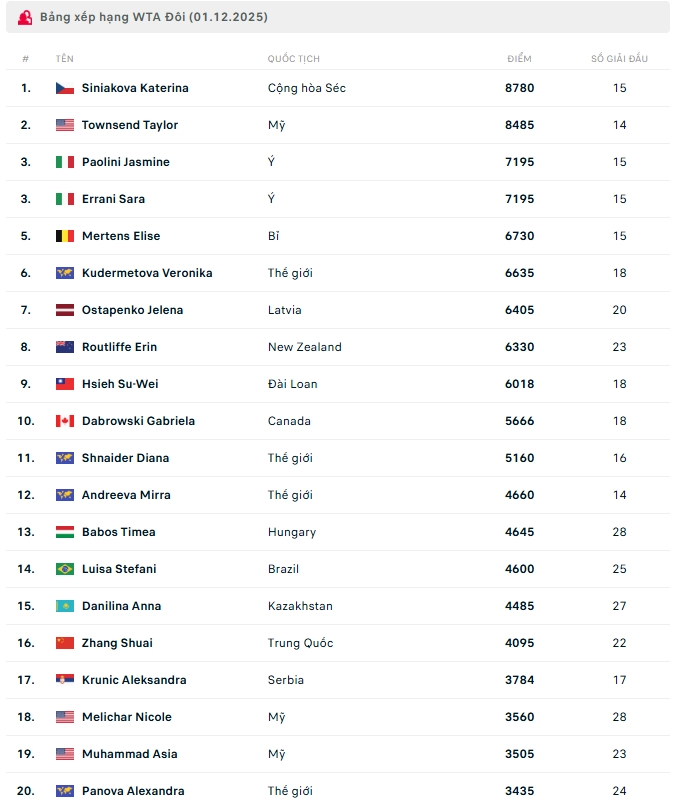Click the Hungarian flag beside Babos Timea
The image size is (678, 805).
click(x=65, y=532)
